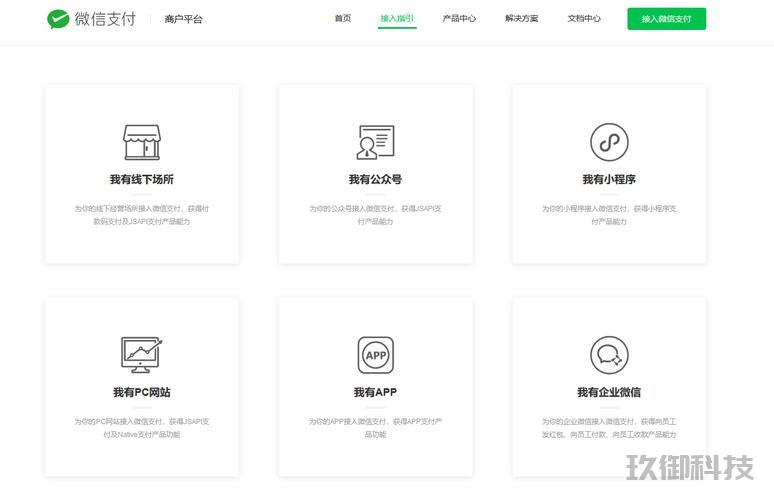The width and height of the screenshot is (774, 500).
Task: Click the APP icon above 我有APP
Action: [376, 355]
